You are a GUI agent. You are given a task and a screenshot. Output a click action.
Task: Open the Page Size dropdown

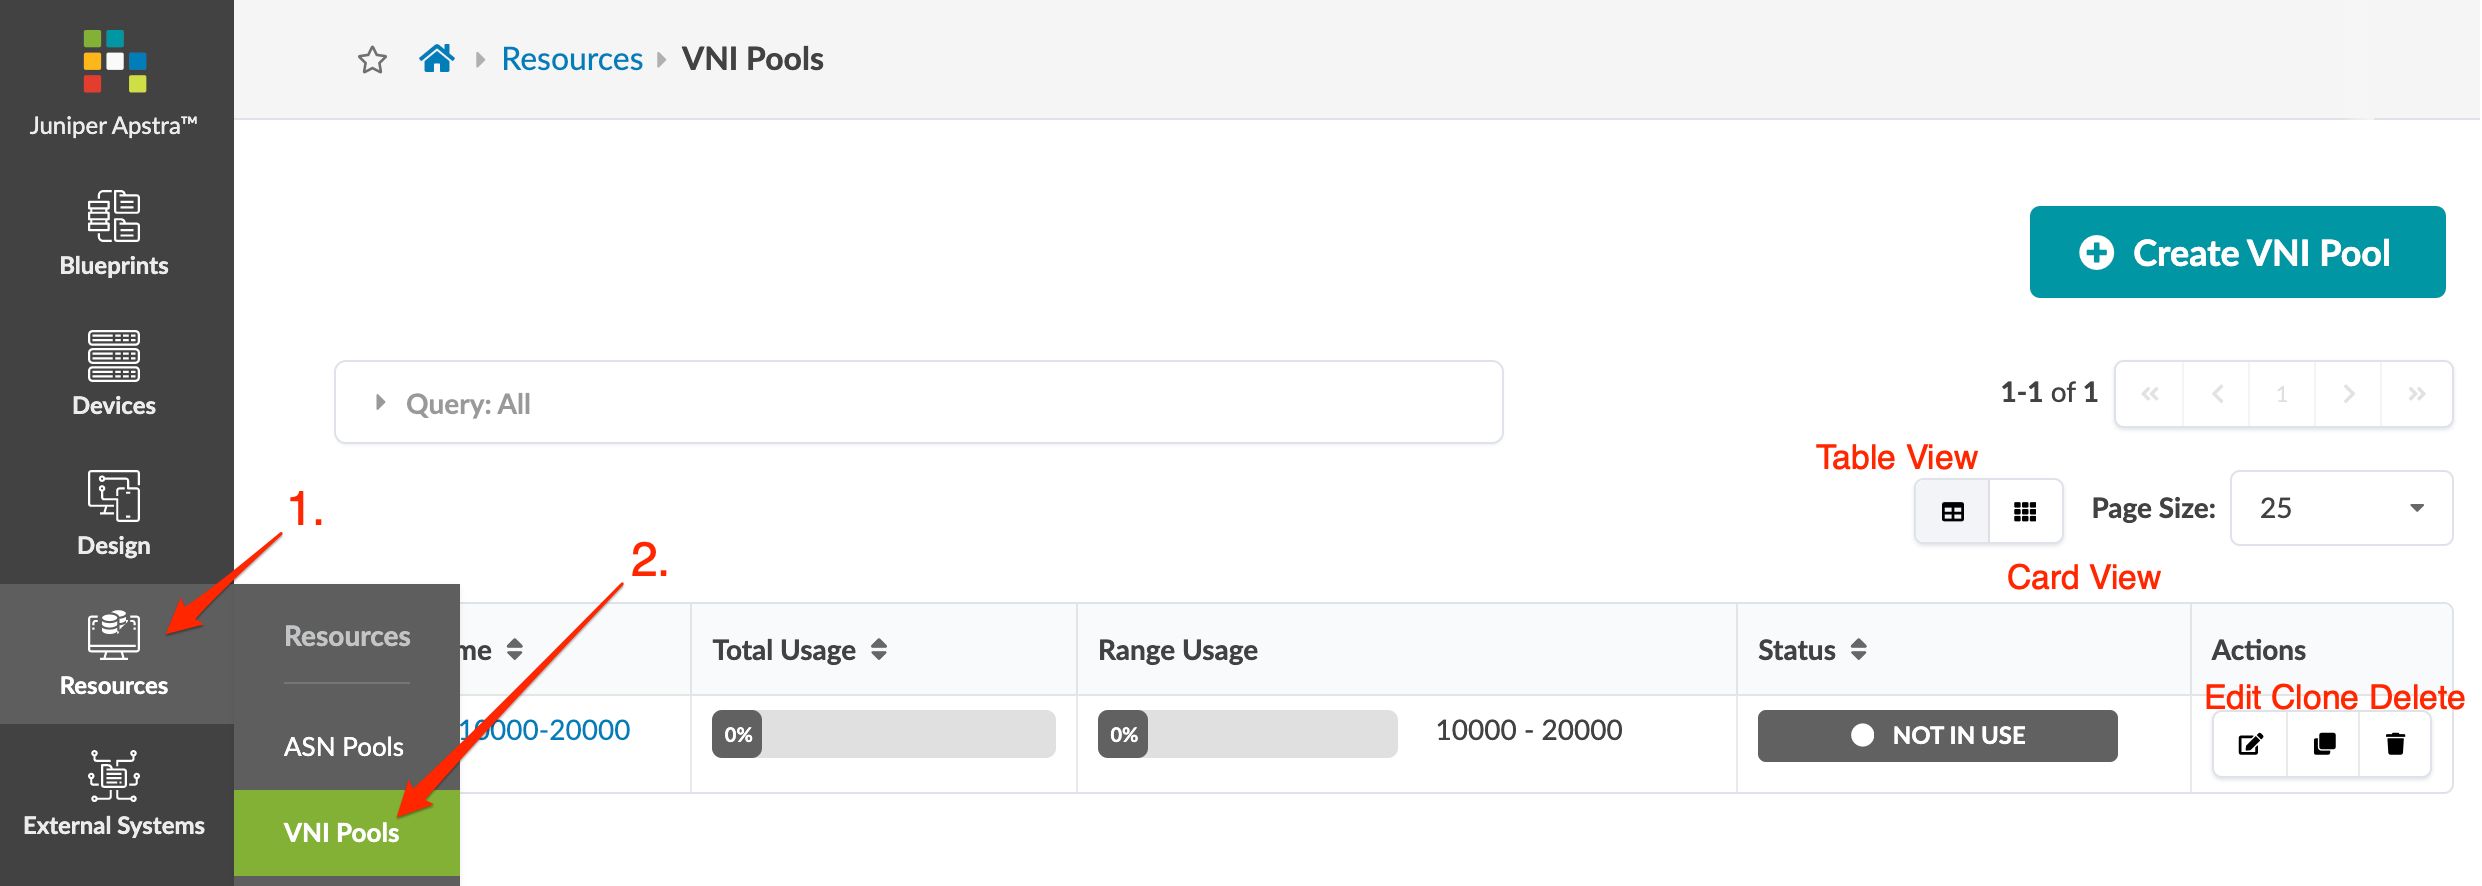2341,508
